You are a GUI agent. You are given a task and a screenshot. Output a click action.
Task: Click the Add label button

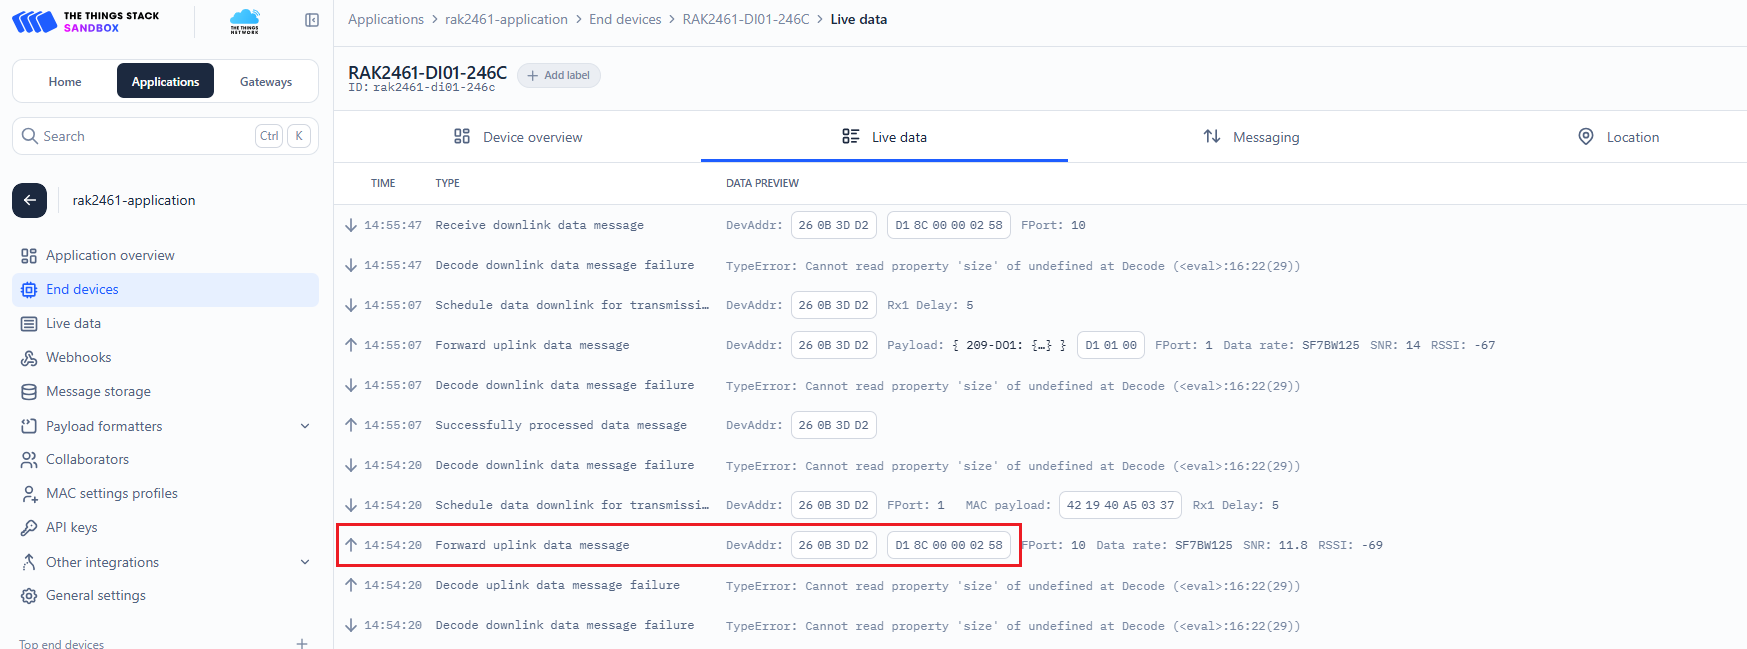pyautogui.click(x=559, y=76)
